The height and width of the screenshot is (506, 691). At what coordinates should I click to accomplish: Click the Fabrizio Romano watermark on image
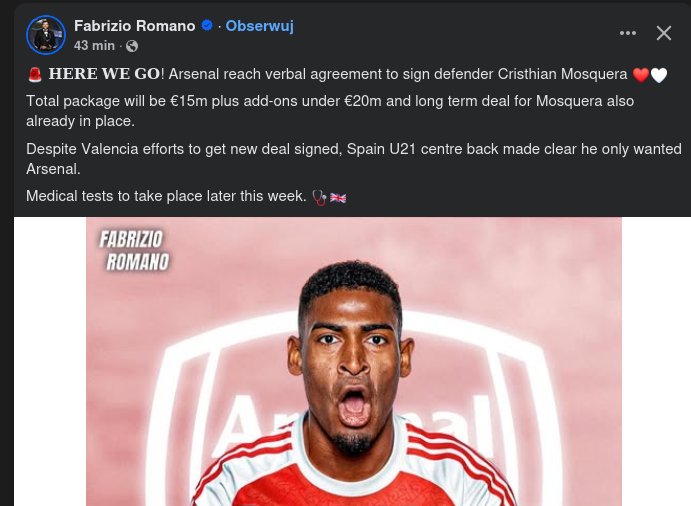[134, 250]
